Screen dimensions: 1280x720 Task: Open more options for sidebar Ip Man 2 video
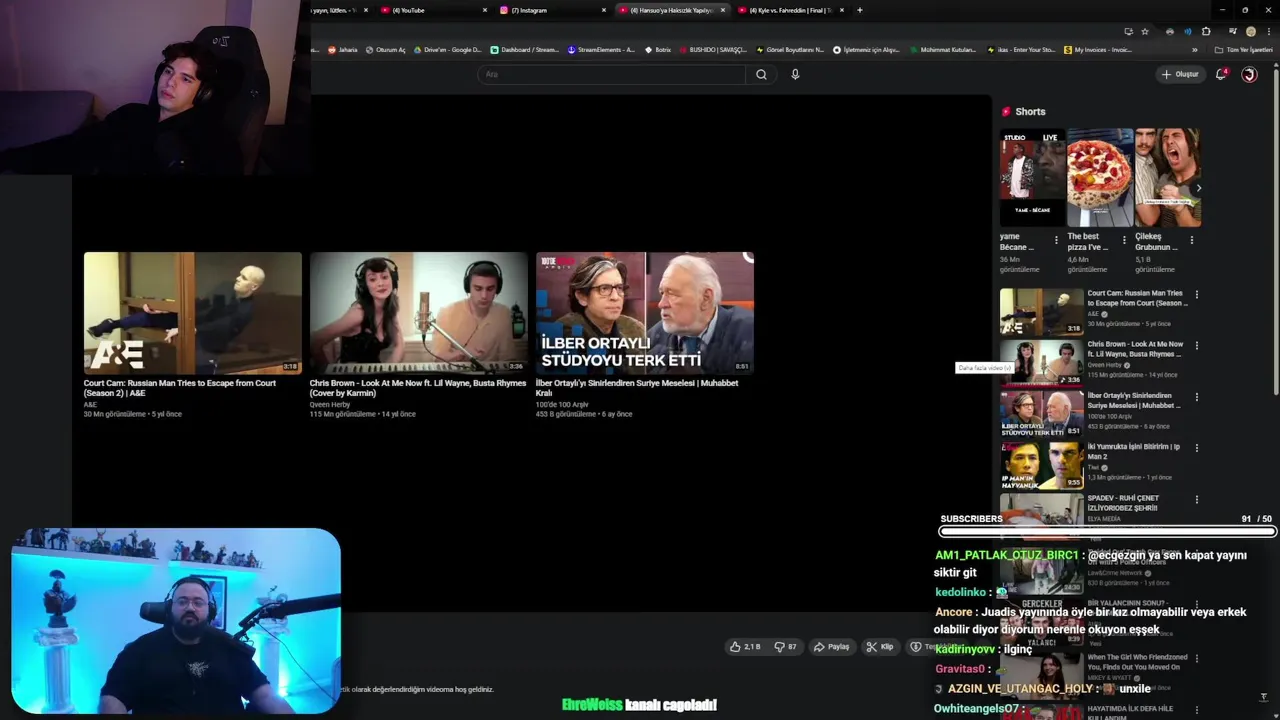(x=1196, y=448)
